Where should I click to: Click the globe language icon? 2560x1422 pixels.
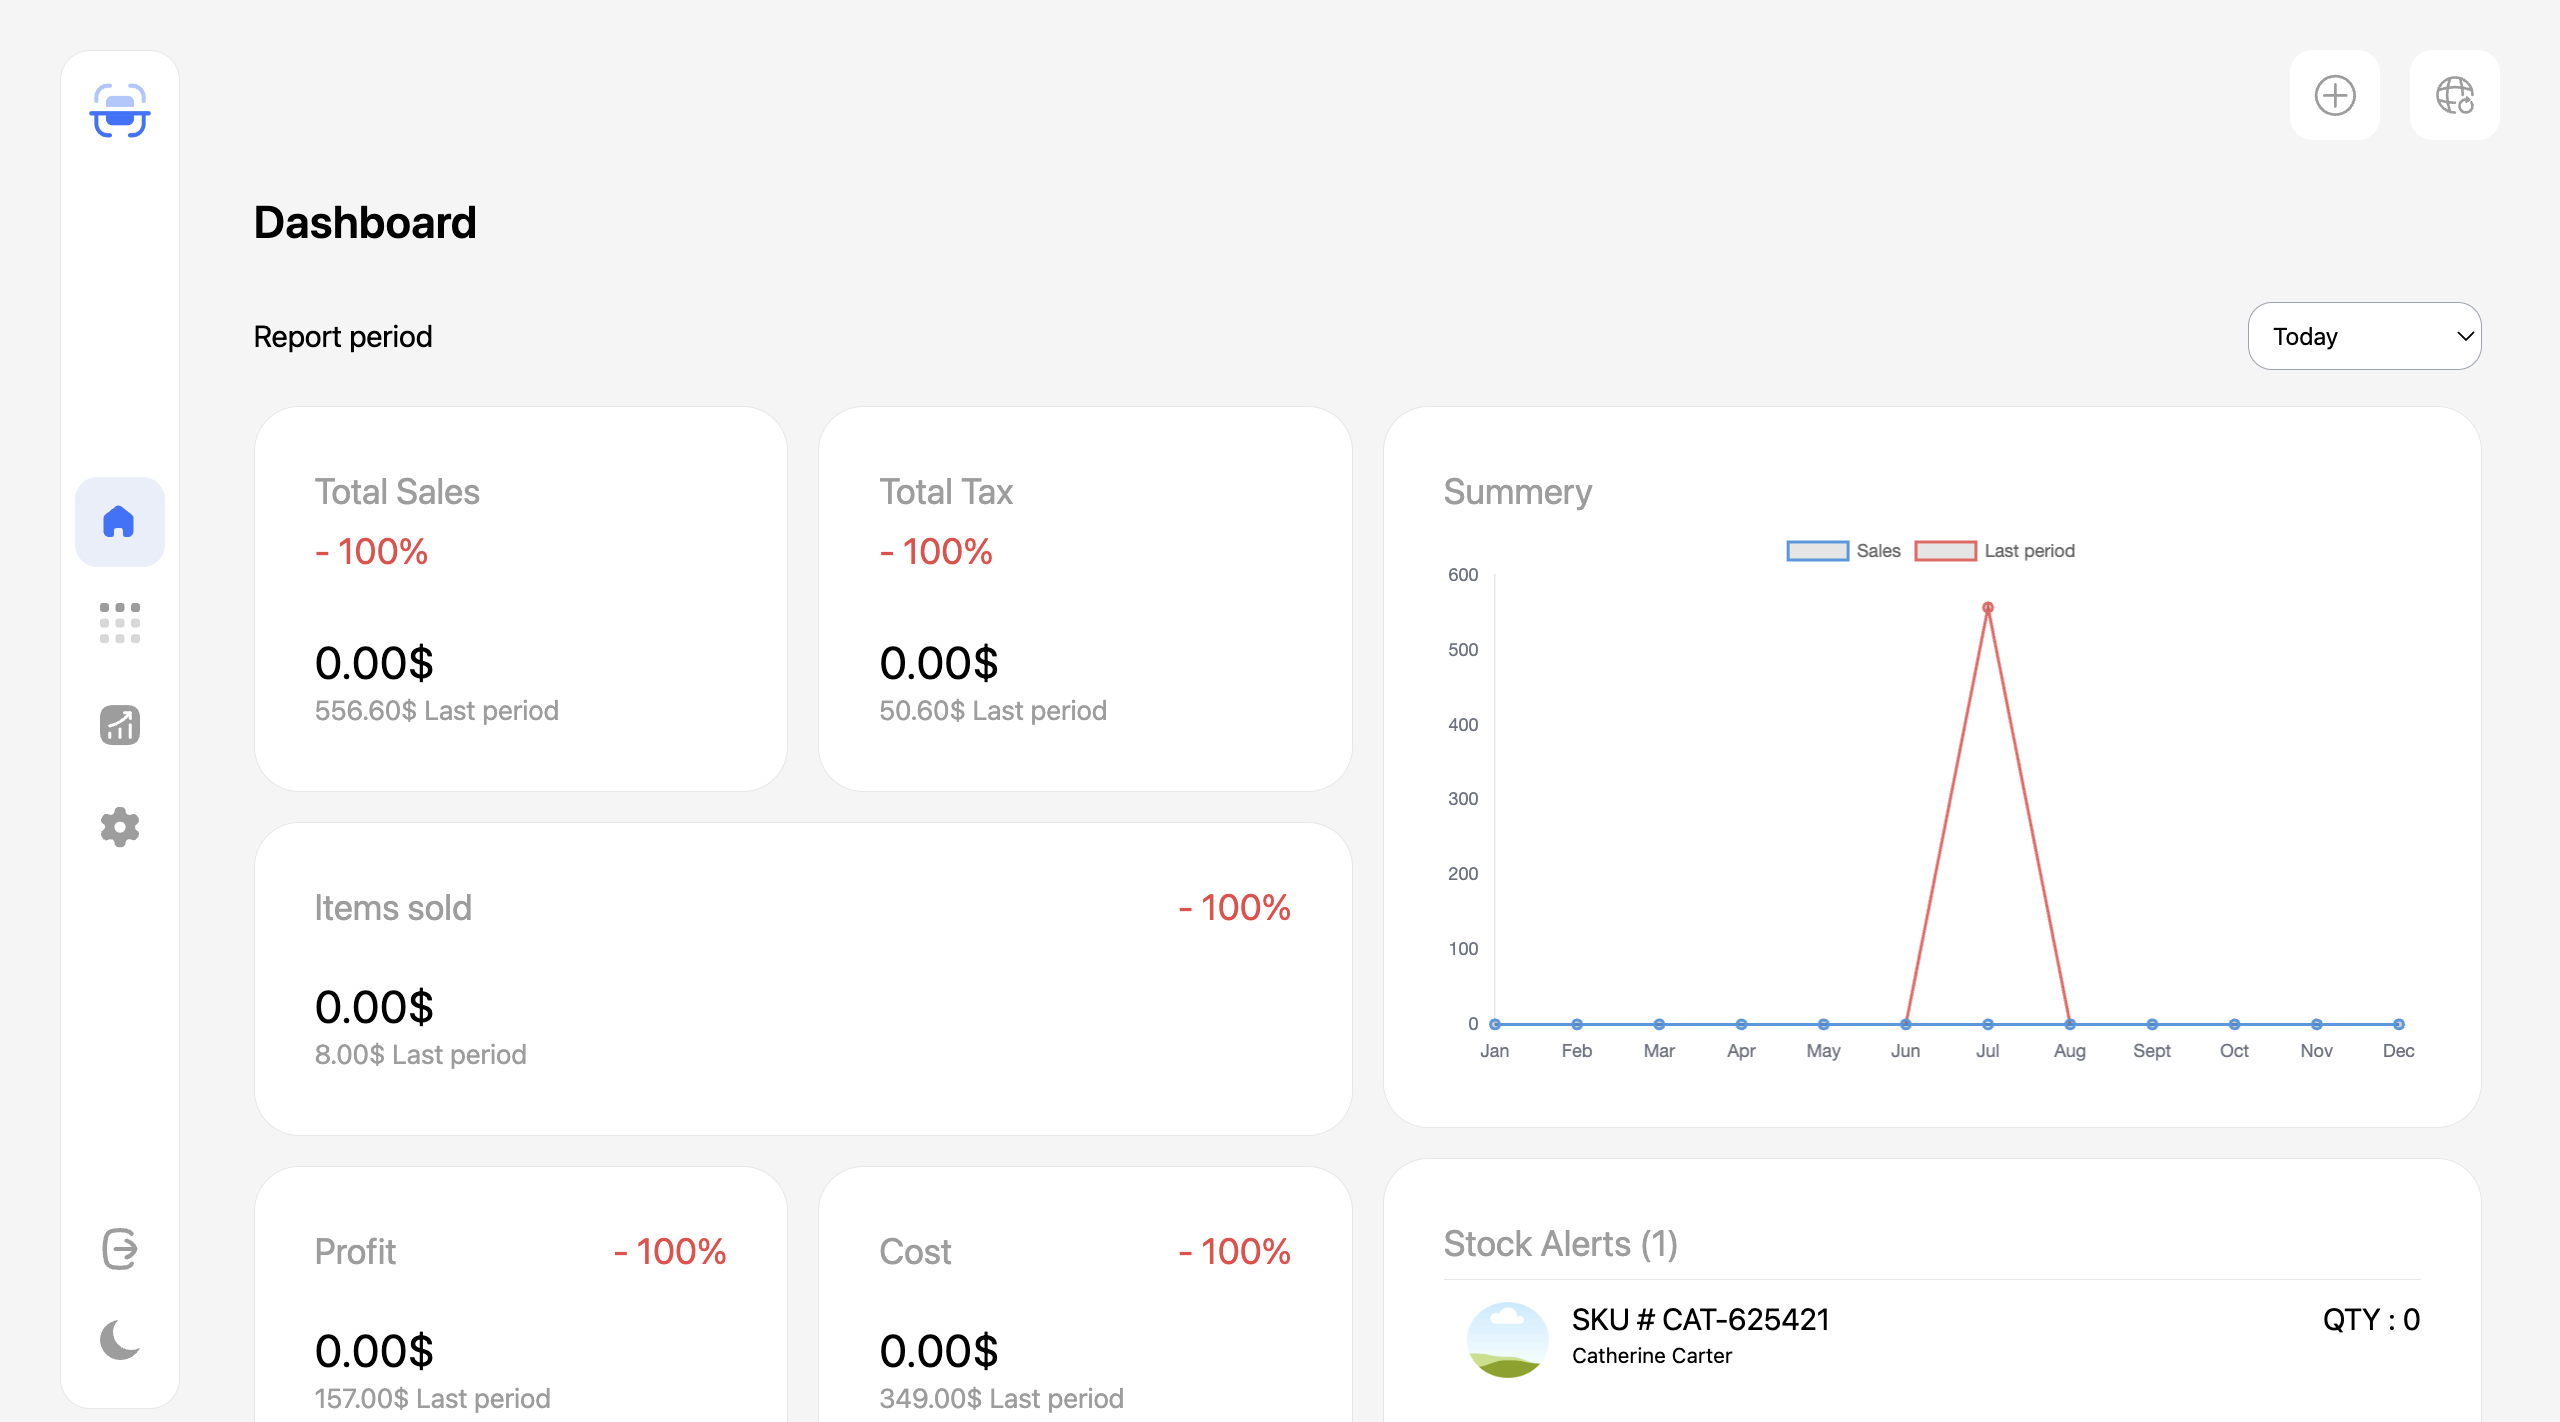(x=2455, y=96)
